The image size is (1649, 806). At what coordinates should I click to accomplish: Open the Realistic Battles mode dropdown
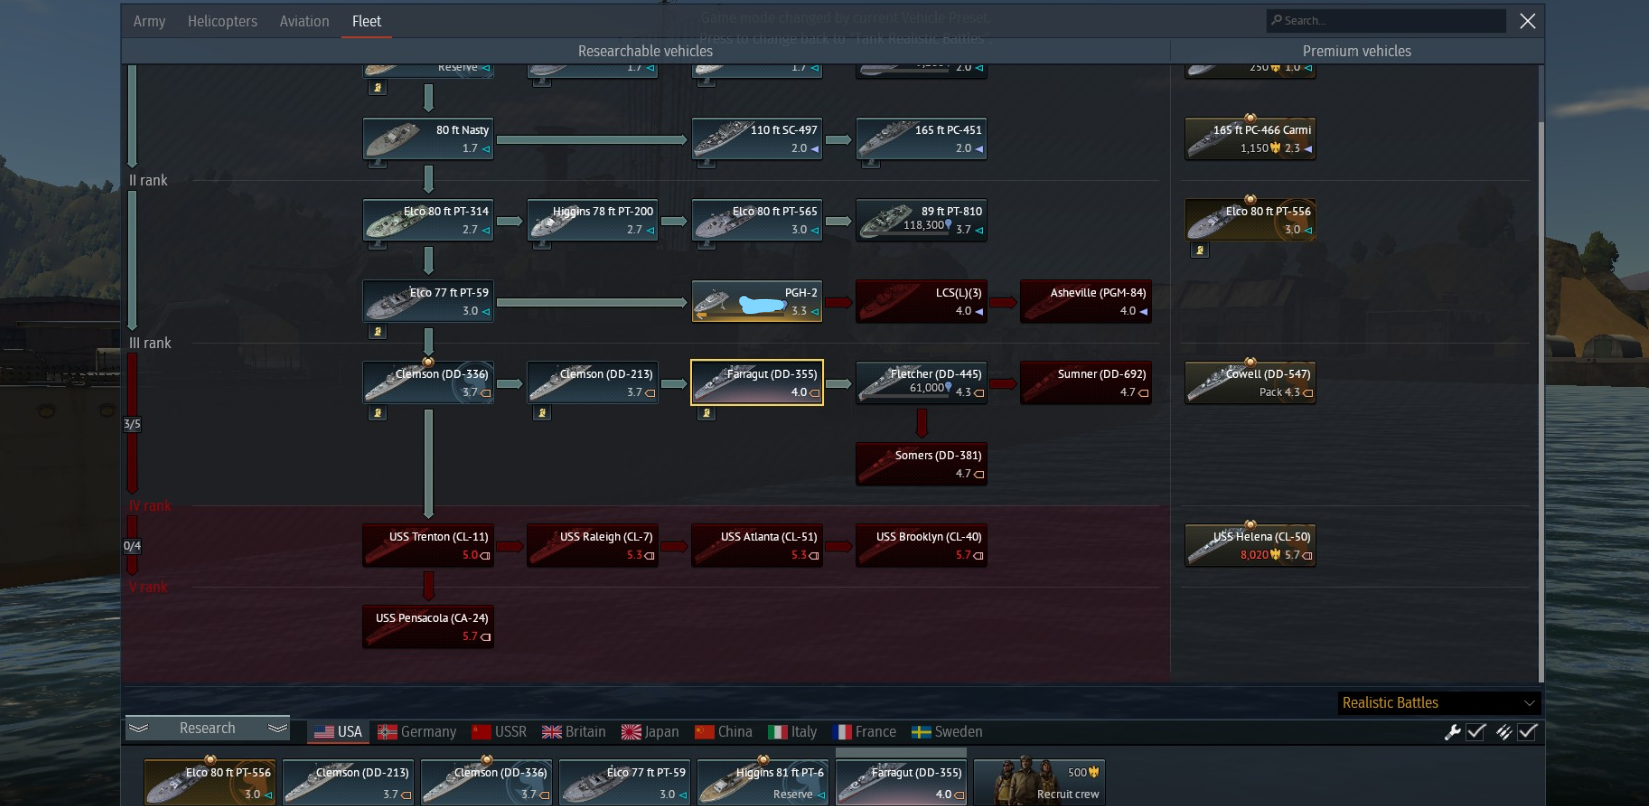coord(1439,703)
